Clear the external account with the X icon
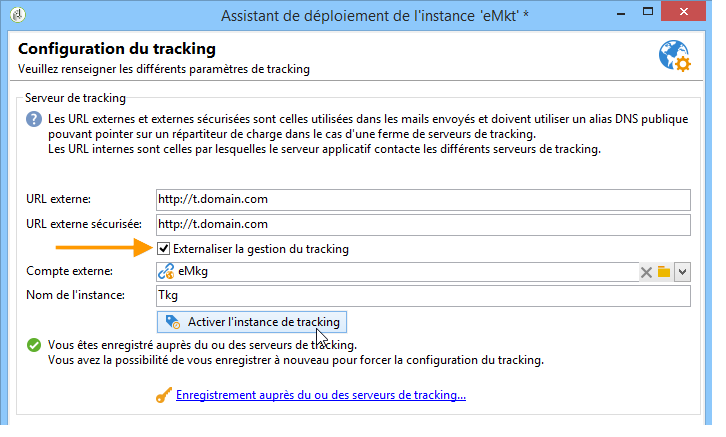The image size is (726, 437). tap(646, 272)
